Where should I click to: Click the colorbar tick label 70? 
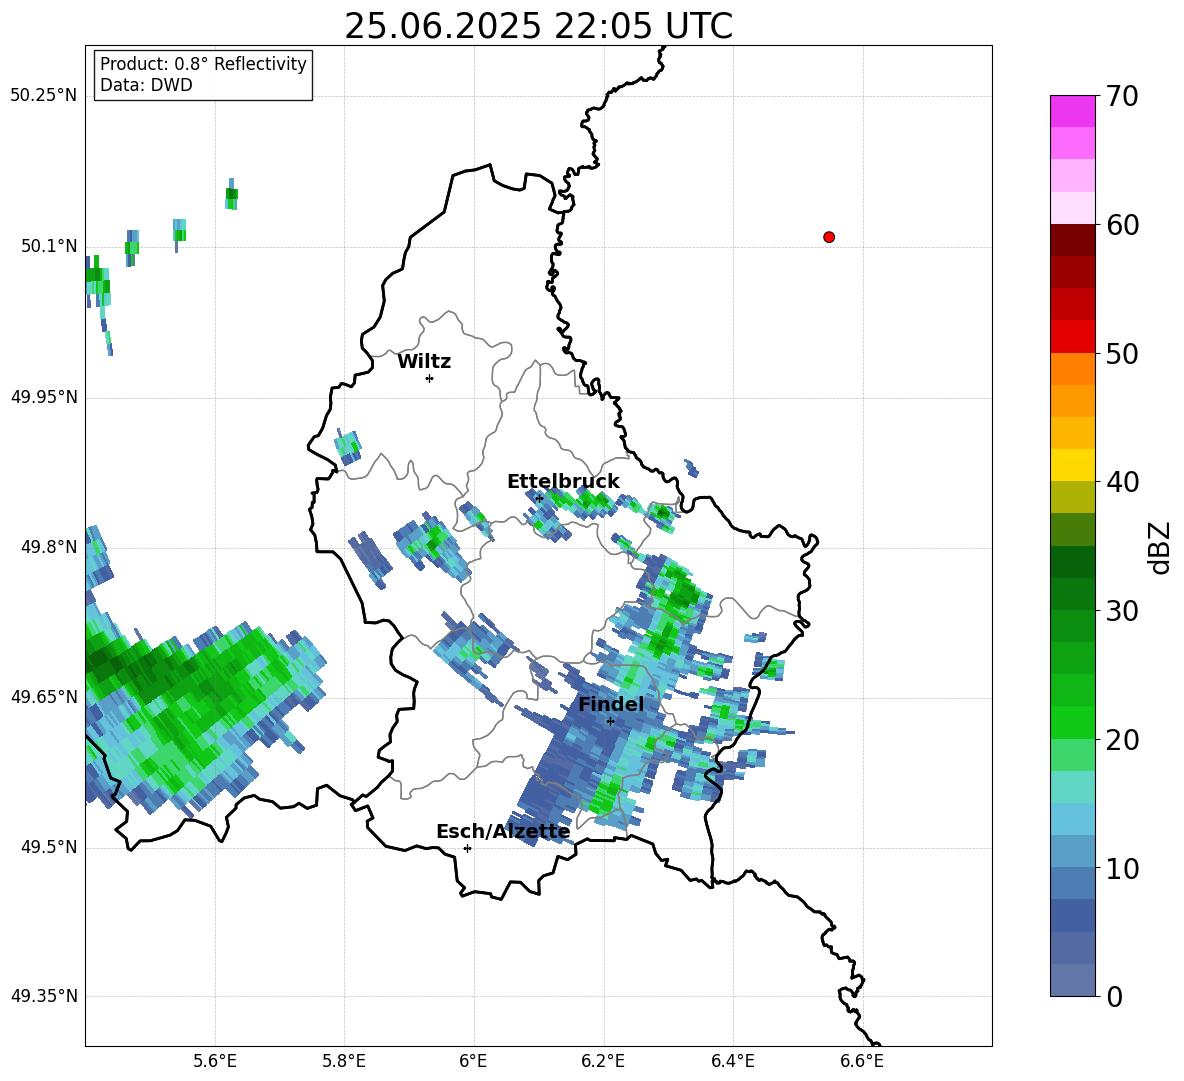1123,96
